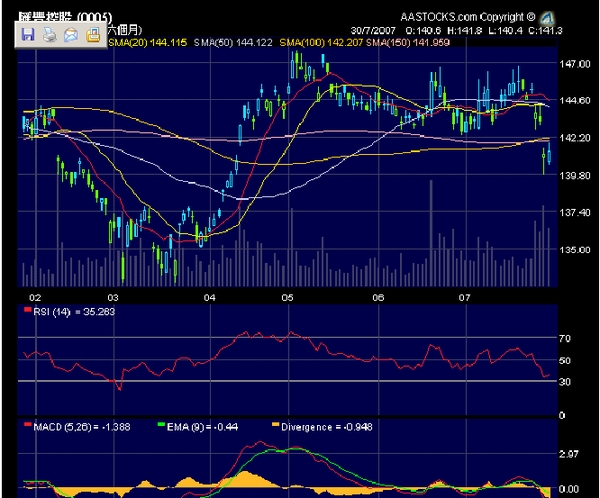Click the RSI 50 level label
600x498 pixels.
(565, 361)
